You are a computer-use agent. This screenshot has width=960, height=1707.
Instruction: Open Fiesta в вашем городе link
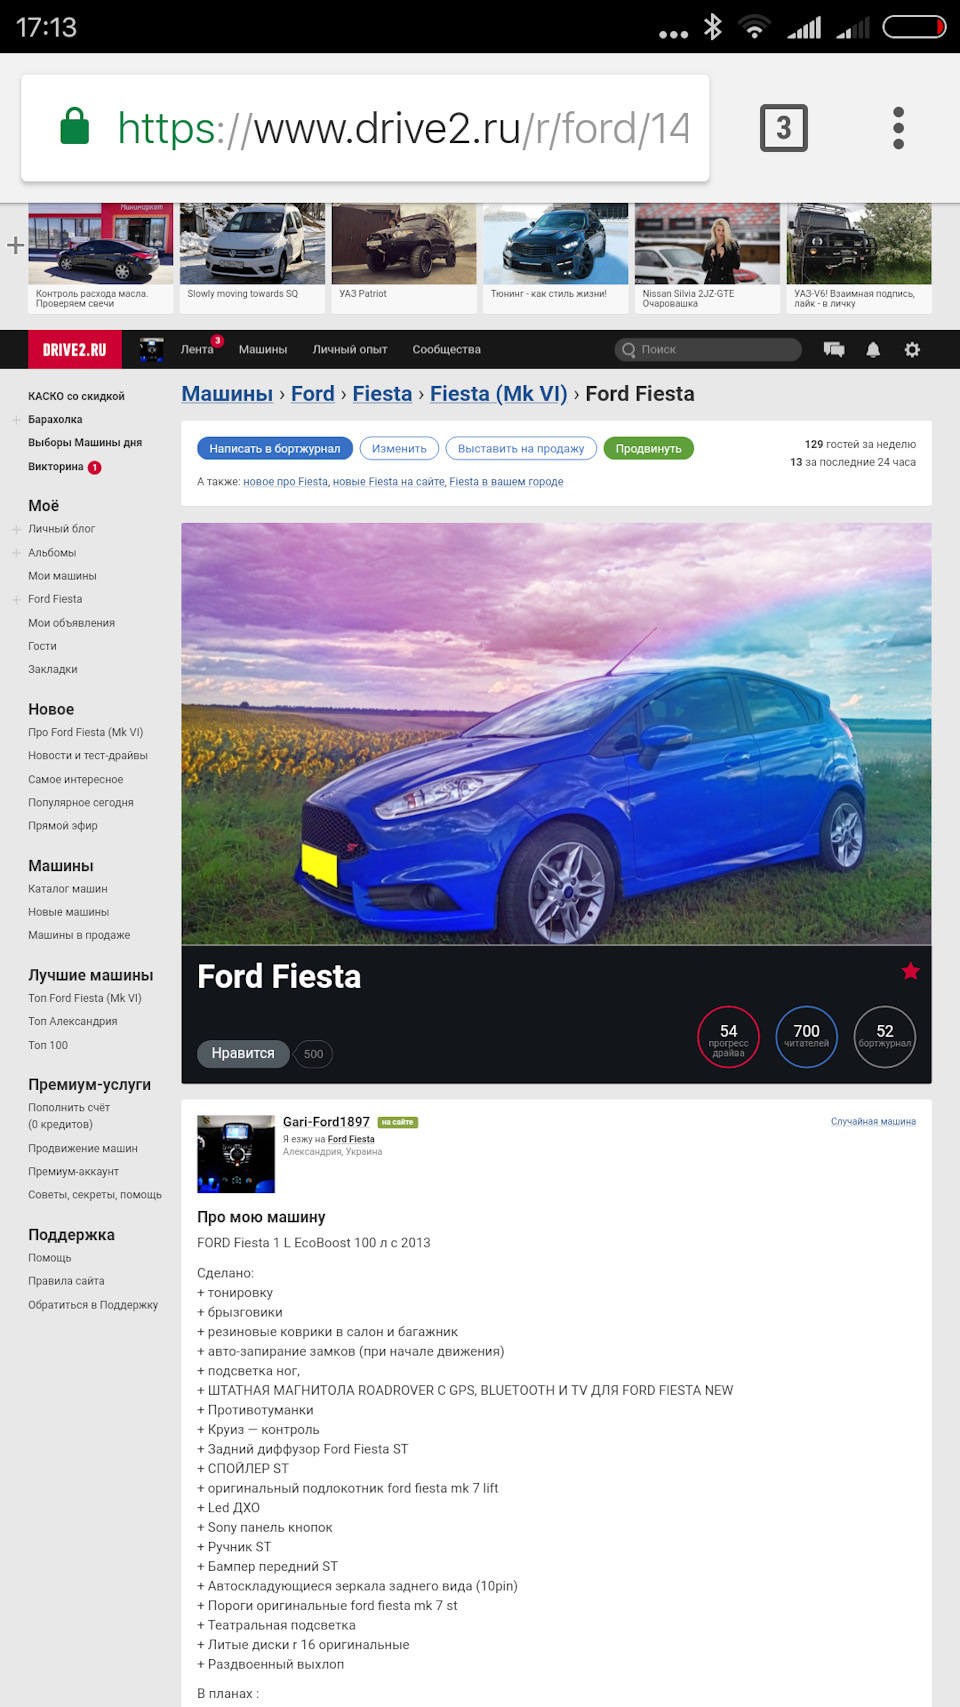coord(506,482)
